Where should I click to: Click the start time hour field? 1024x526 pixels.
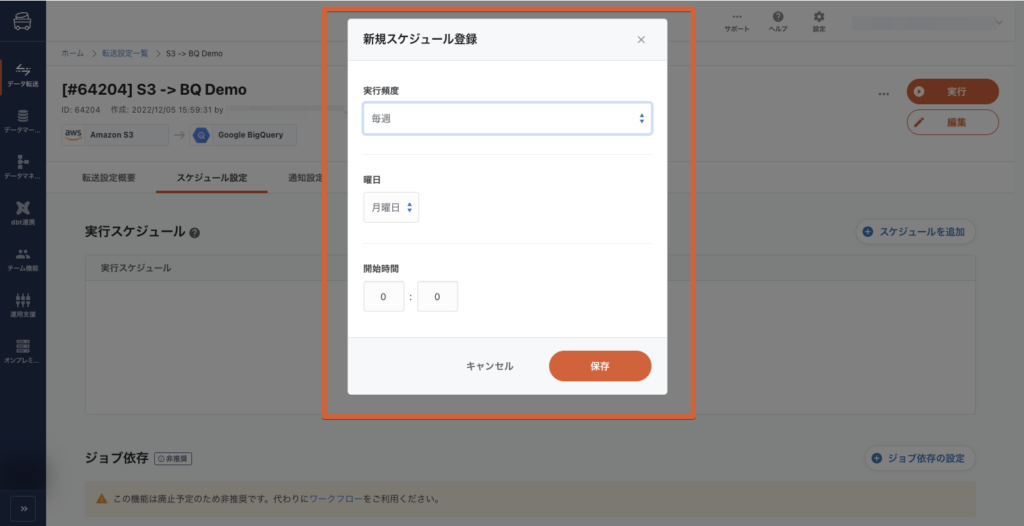(384, 297)
